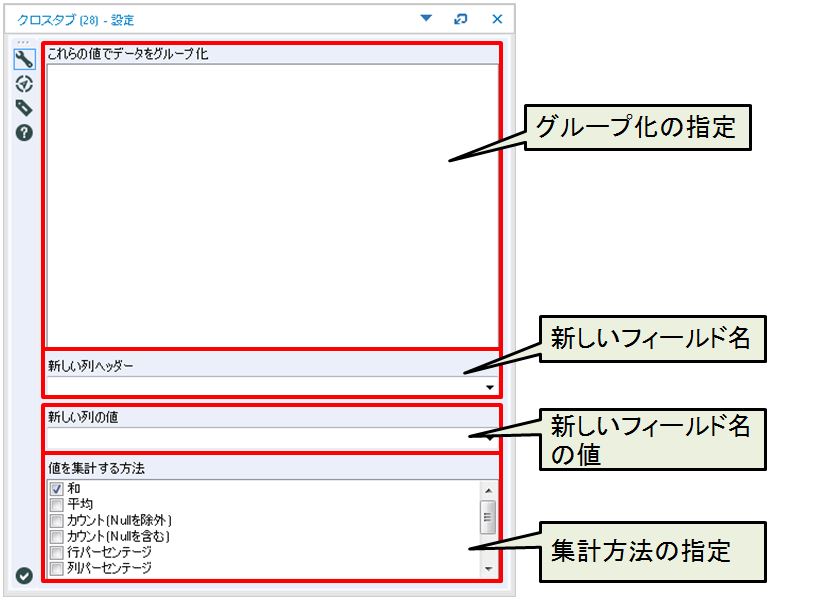This screenshot has height=603, width=816.
Task: Uncheck the 和 aggregation checkbox
Action: click(56, 489)
